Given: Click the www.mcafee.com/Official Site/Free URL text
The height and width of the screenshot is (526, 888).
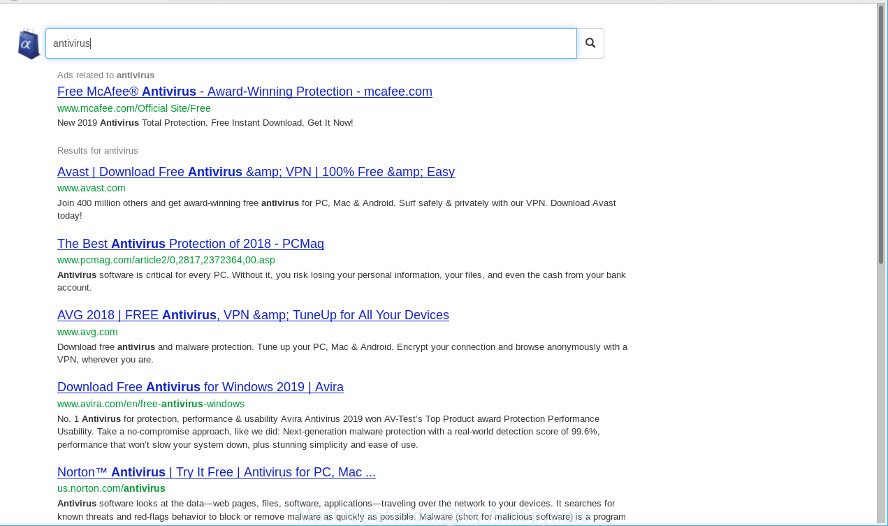Looking at the screenshot, I should (134, 108).
